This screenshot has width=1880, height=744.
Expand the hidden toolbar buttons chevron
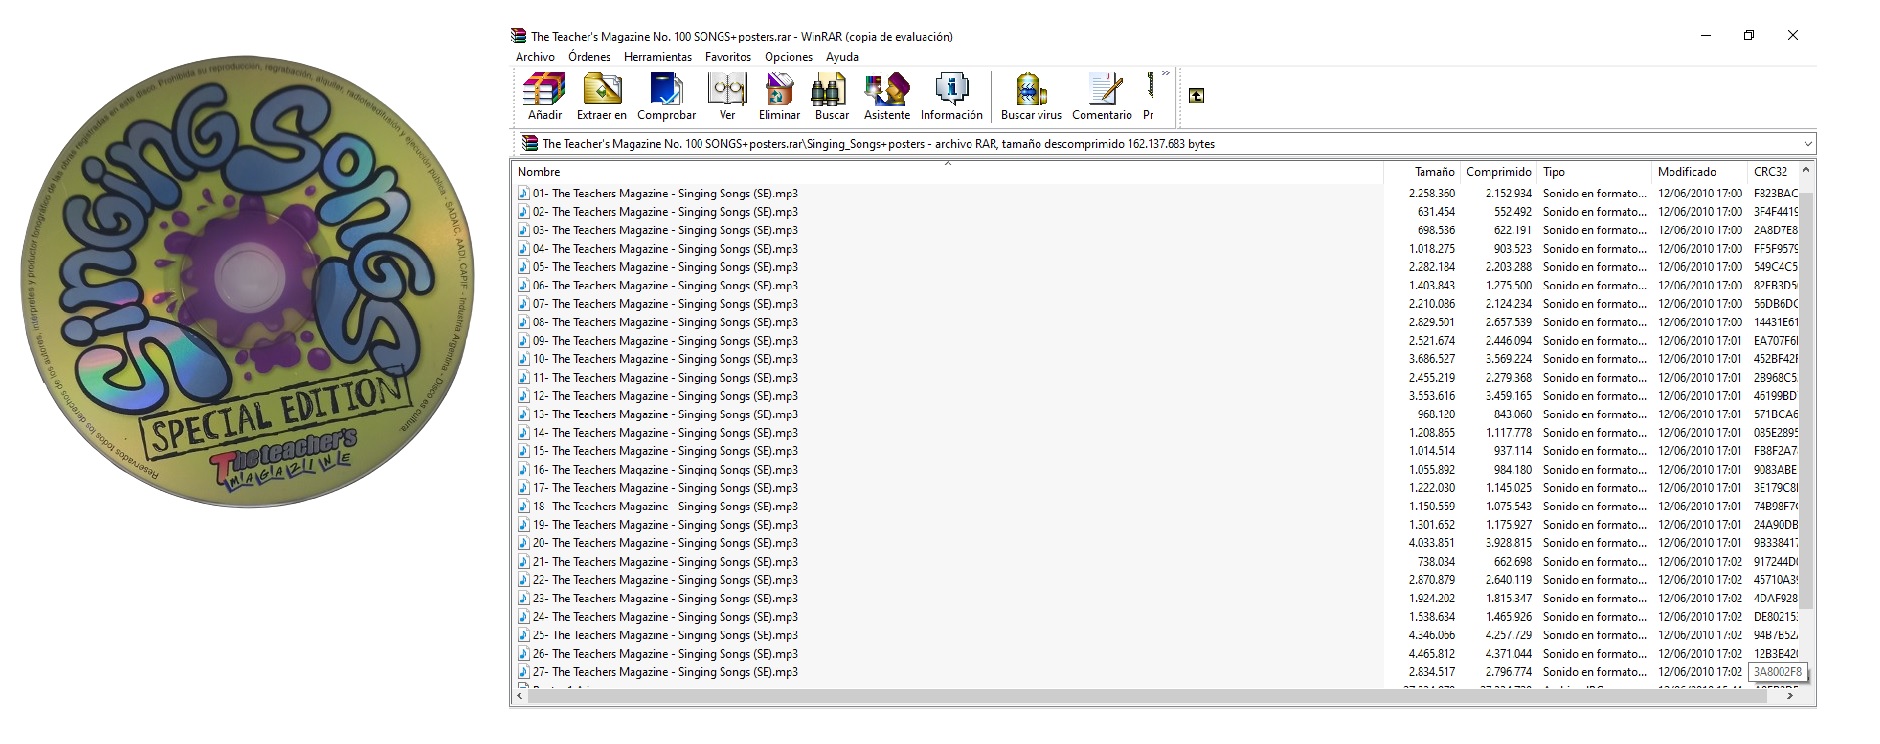(1165, 73)
